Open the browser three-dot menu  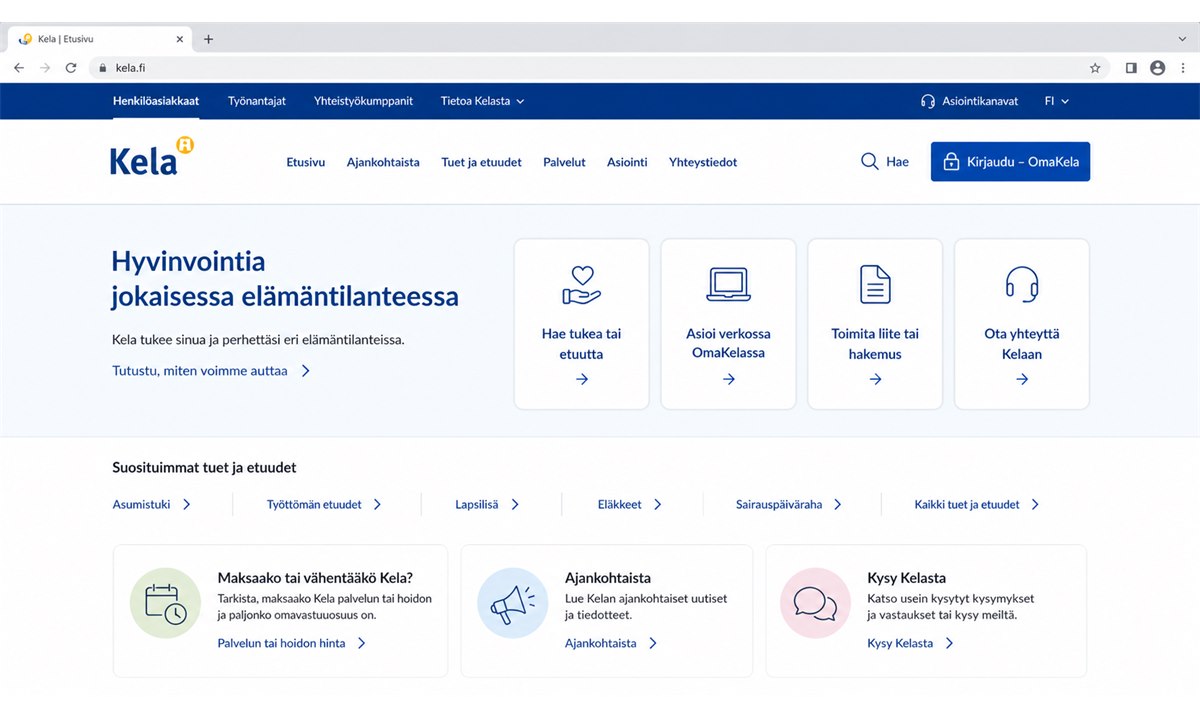tap(1184, 68)
